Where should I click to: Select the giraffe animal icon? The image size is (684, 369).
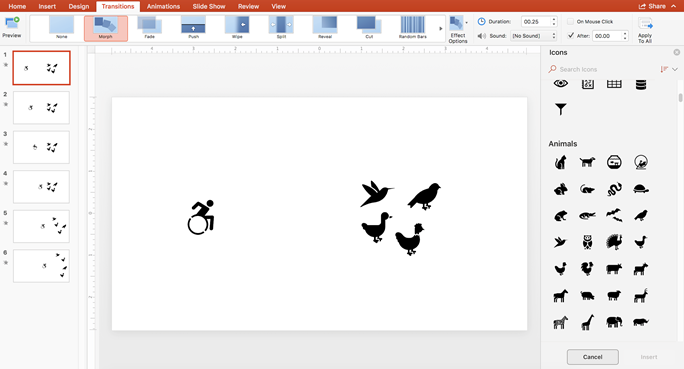point(588,322)
